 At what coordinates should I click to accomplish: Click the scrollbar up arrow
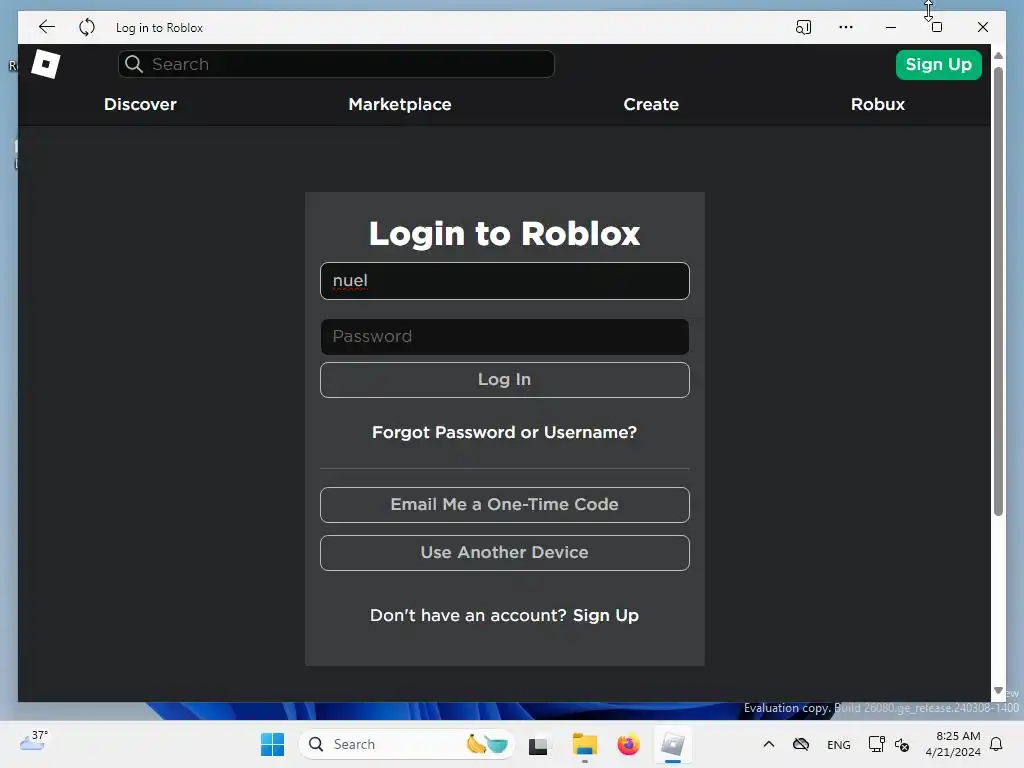pos(998,56)
